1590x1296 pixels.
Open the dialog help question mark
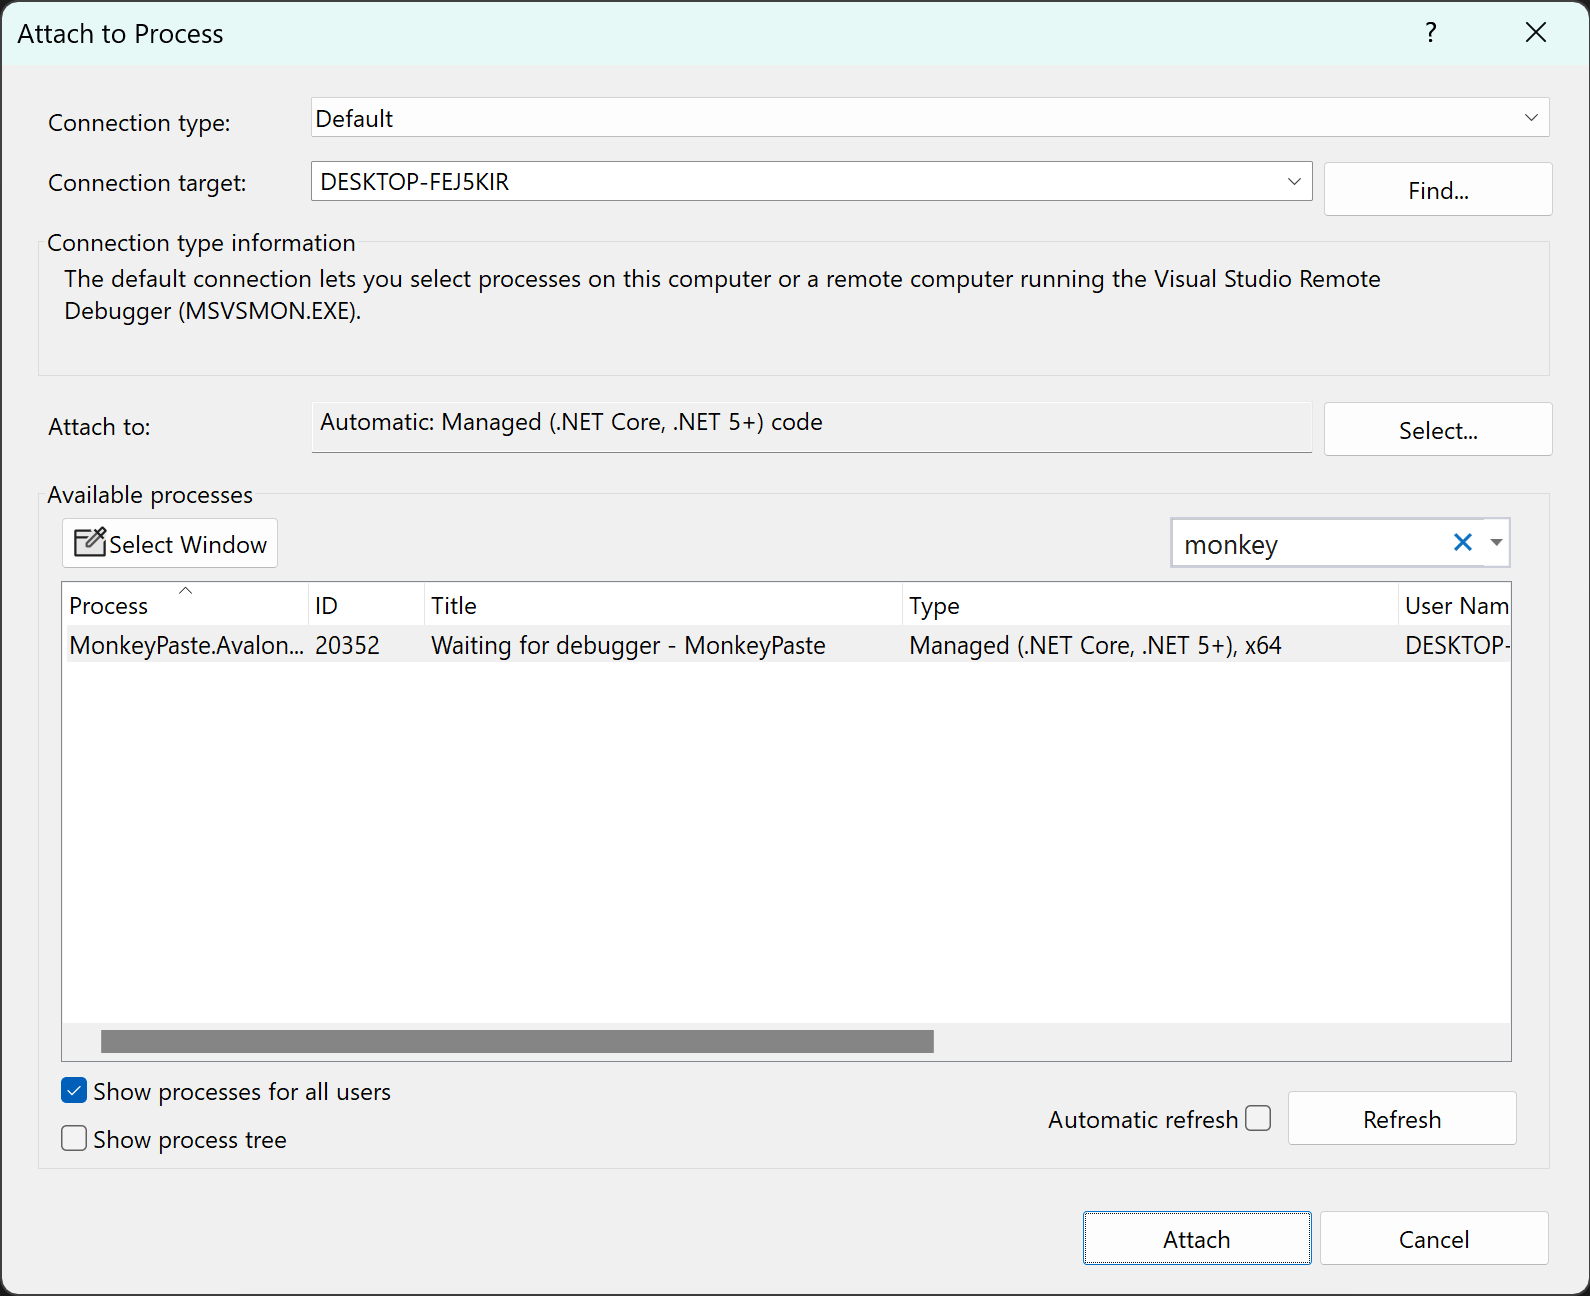coord(1431,33)
